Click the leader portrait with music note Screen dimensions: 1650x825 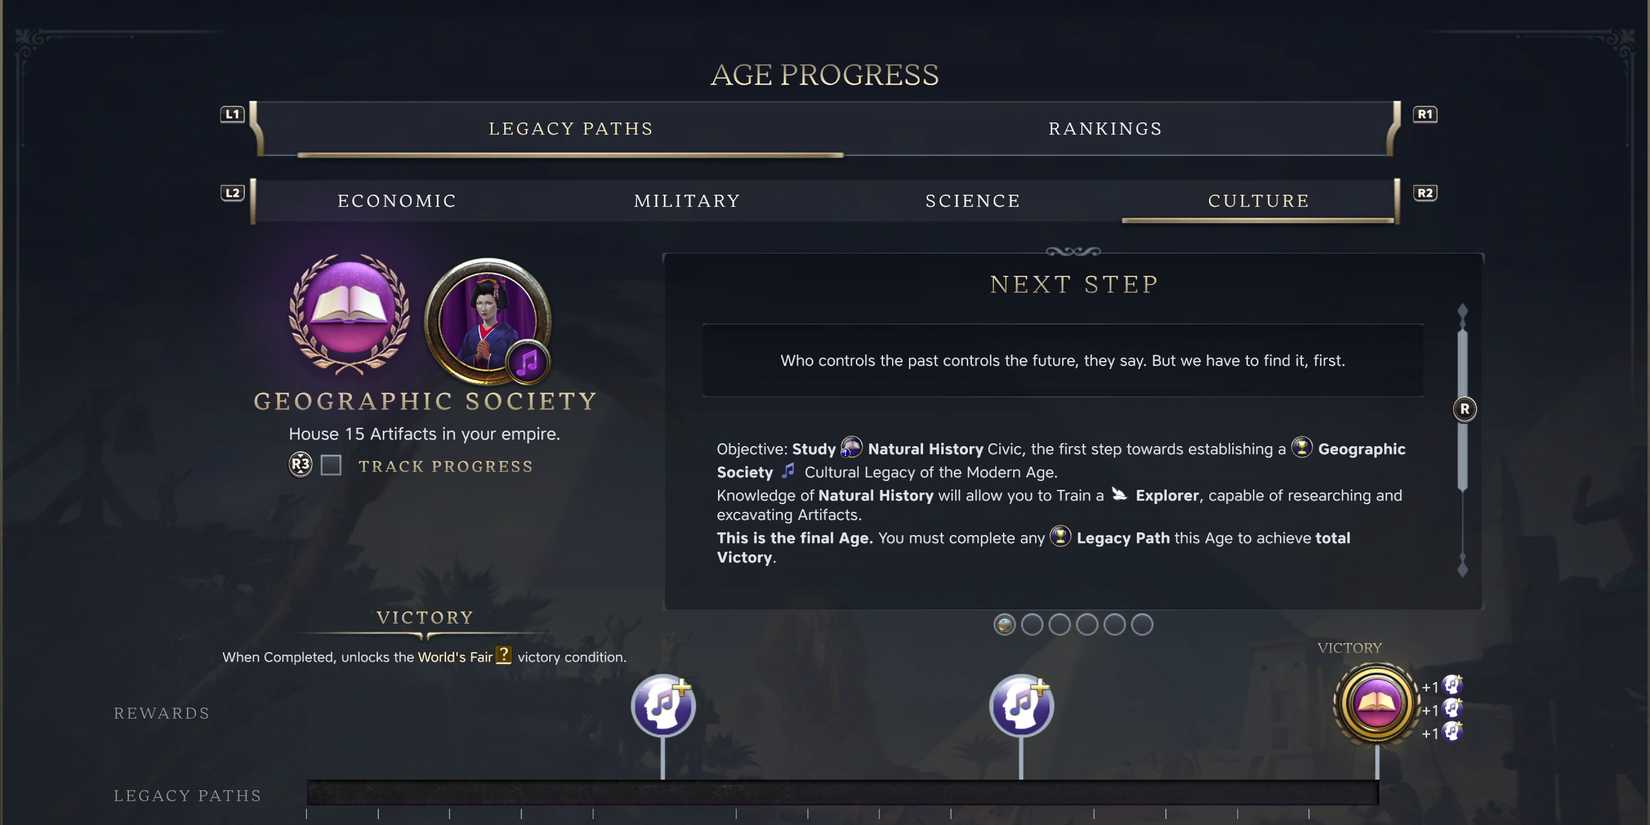[487, 321]
